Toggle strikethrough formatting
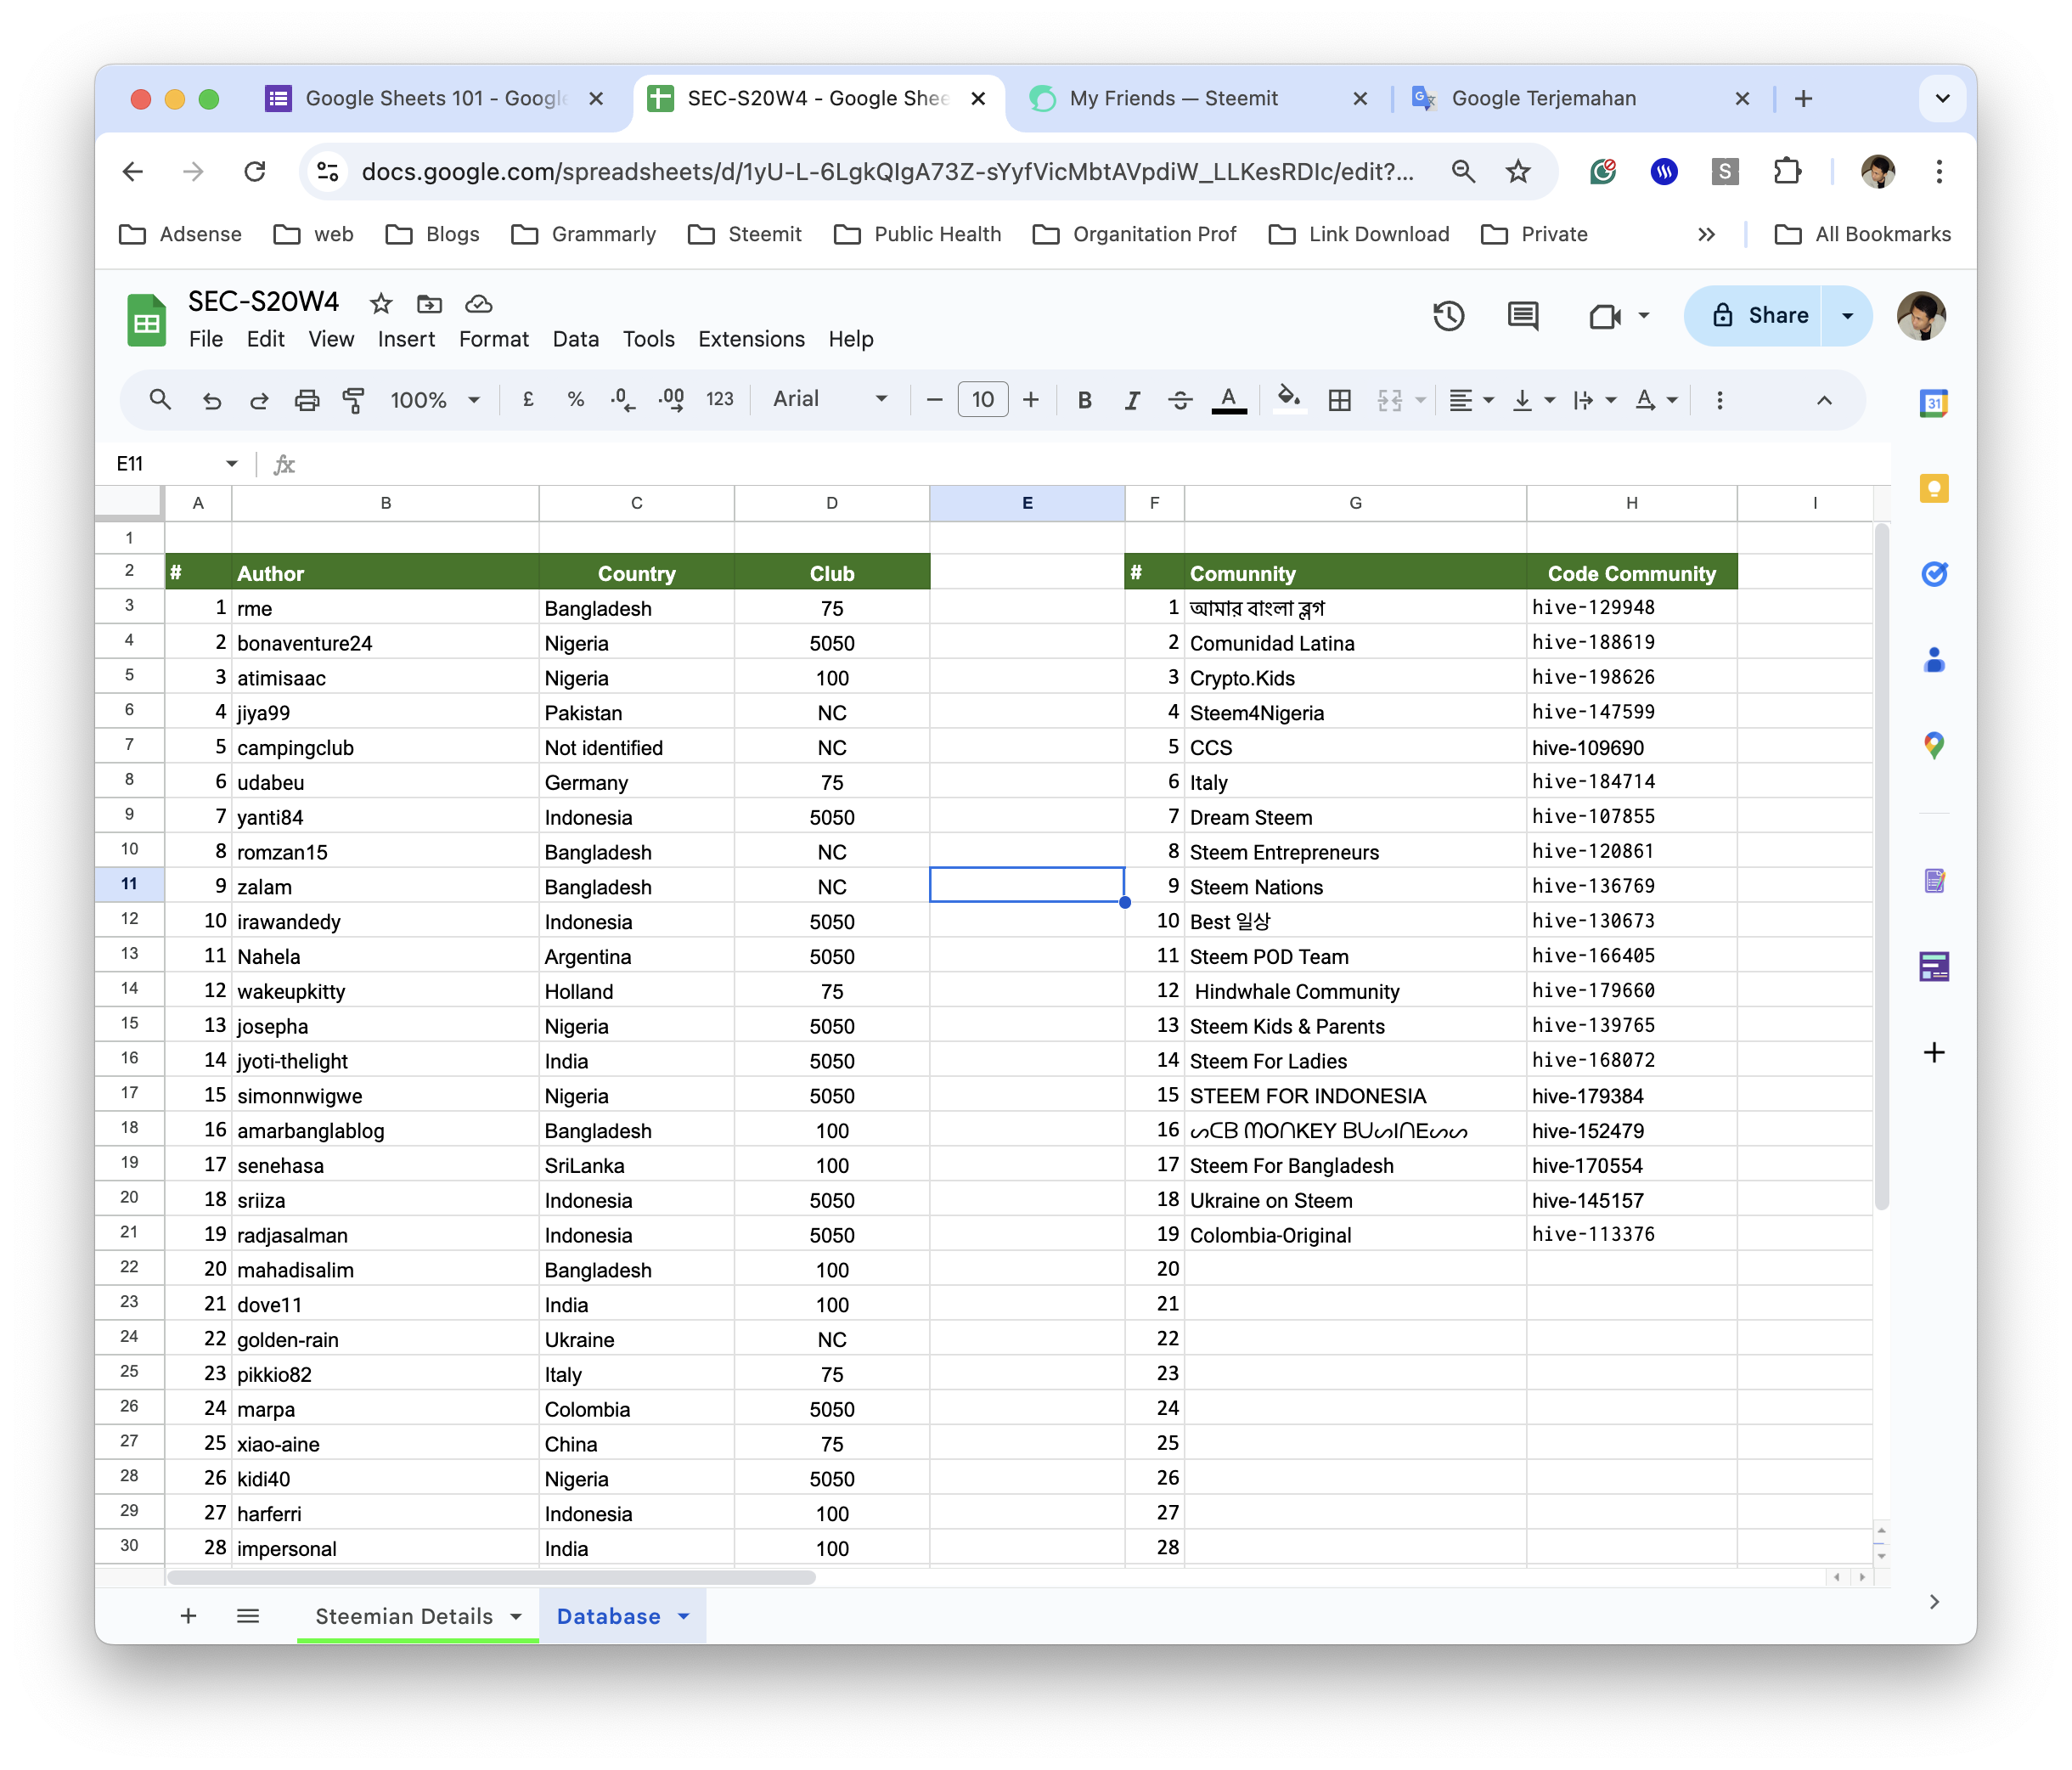 (1180, 400)
